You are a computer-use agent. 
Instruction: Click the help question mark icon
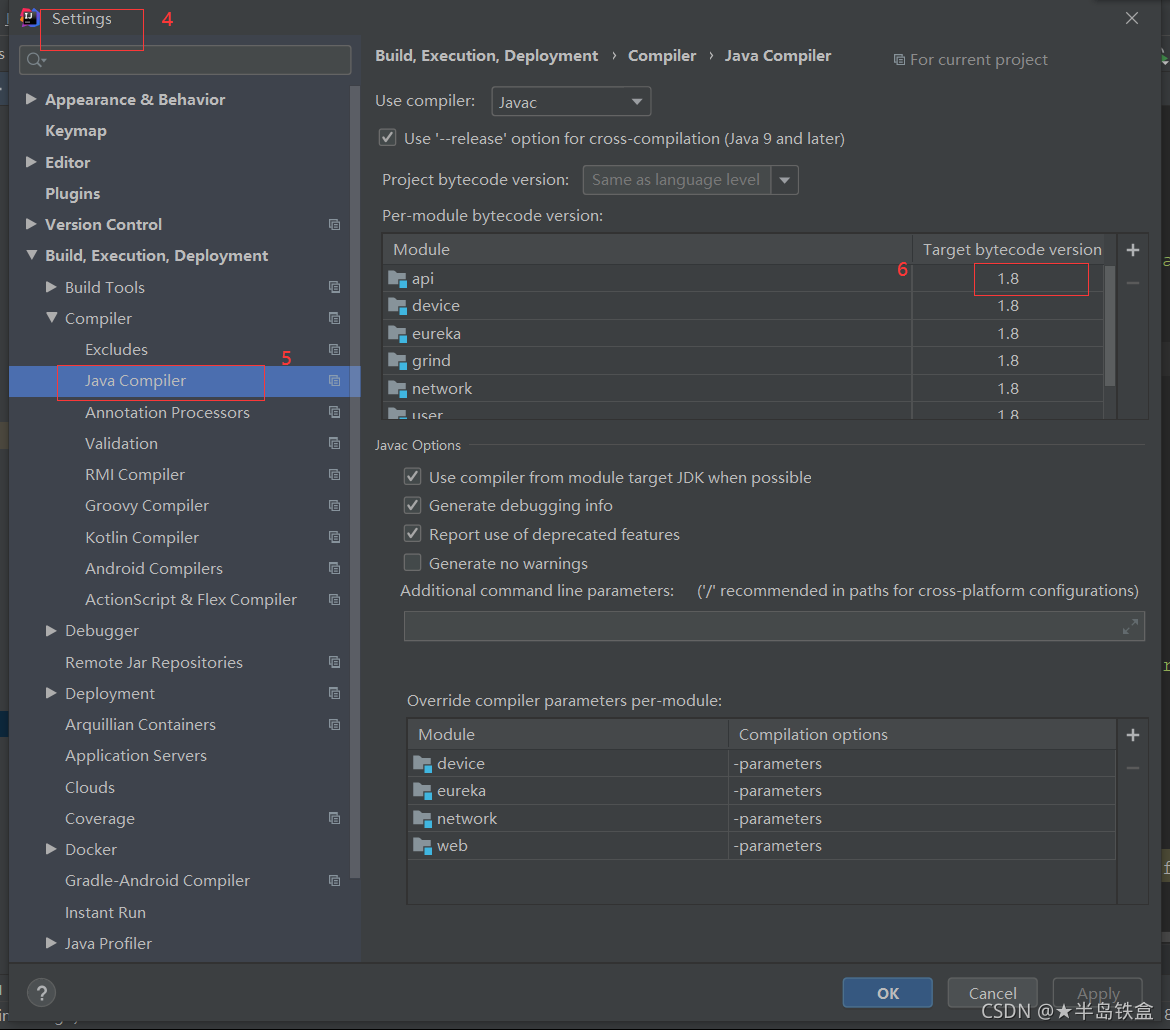pyautogui.click(x=42, y=993)
